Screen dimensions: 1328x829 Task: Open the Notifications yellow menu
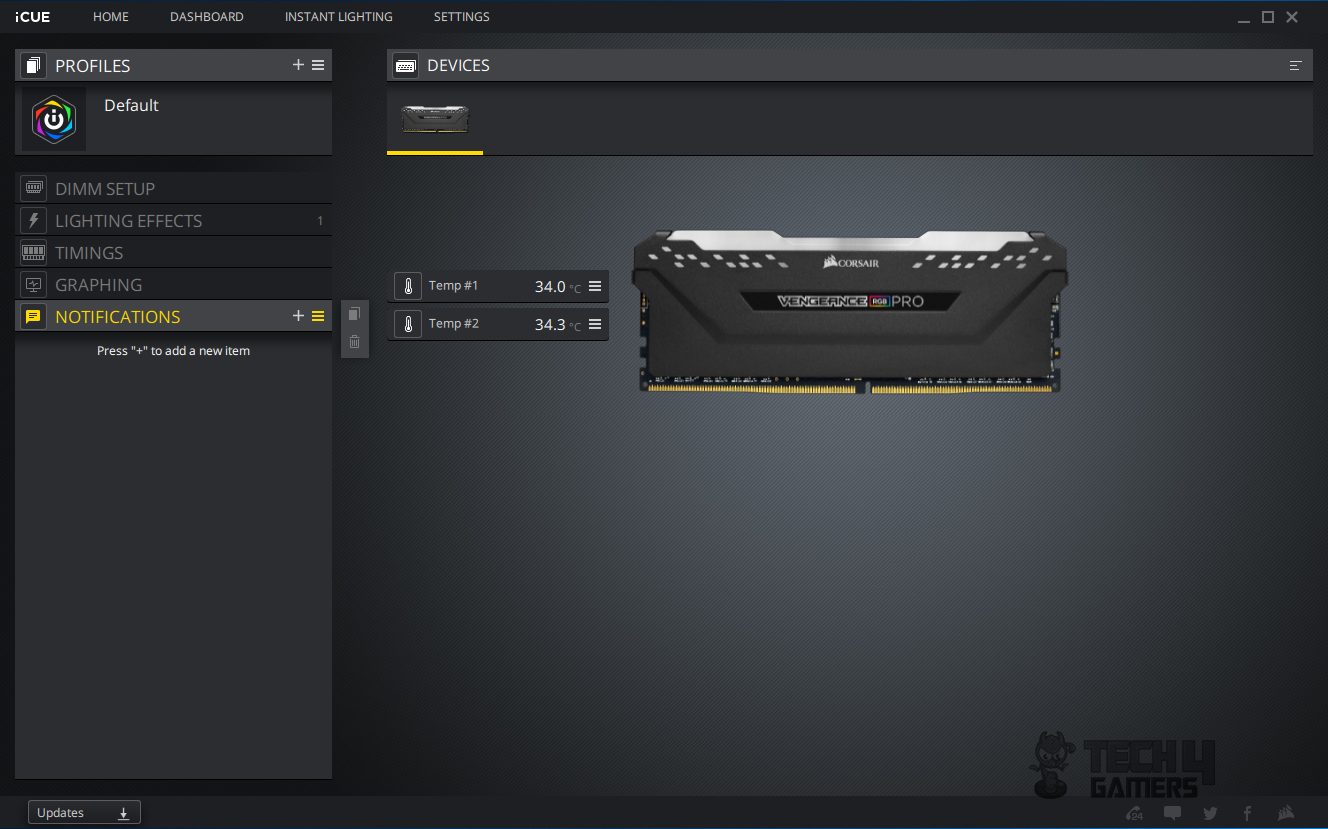(318, 316)
